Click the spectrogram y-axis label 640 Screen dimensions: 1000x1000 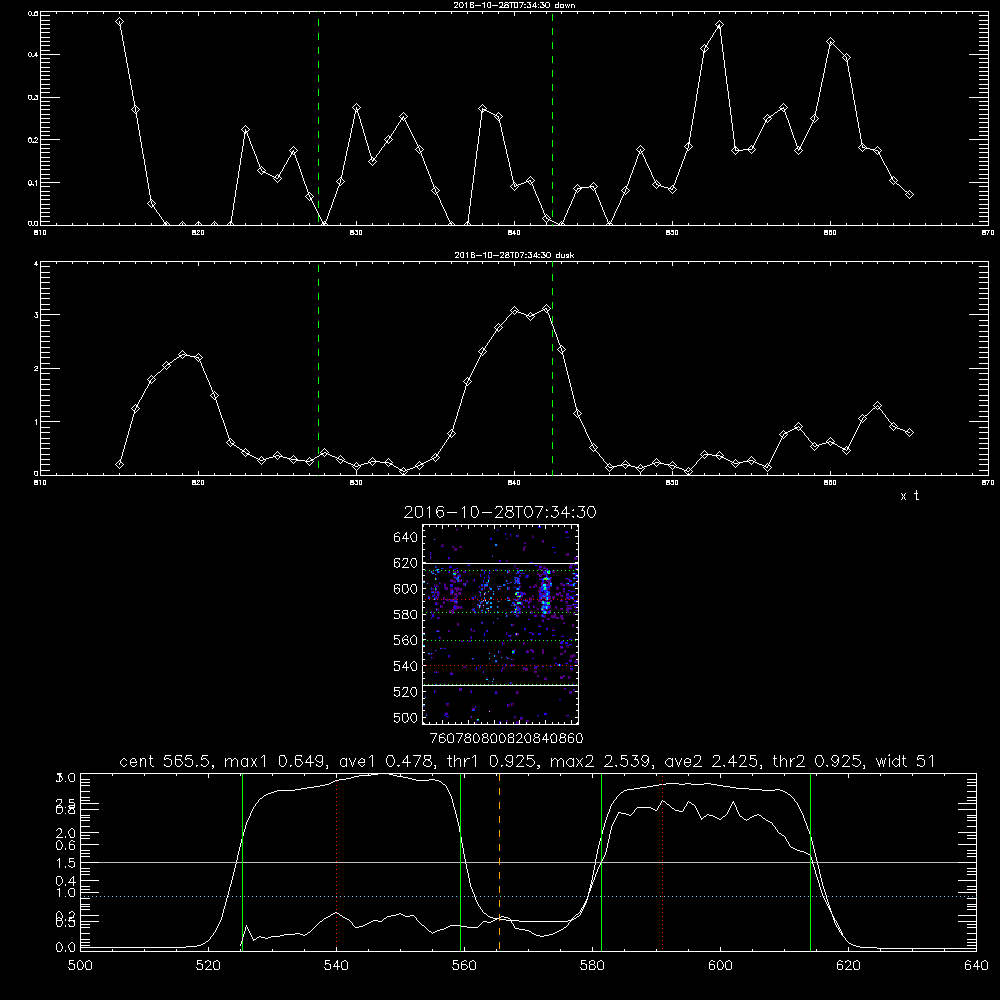click(406, 538)
